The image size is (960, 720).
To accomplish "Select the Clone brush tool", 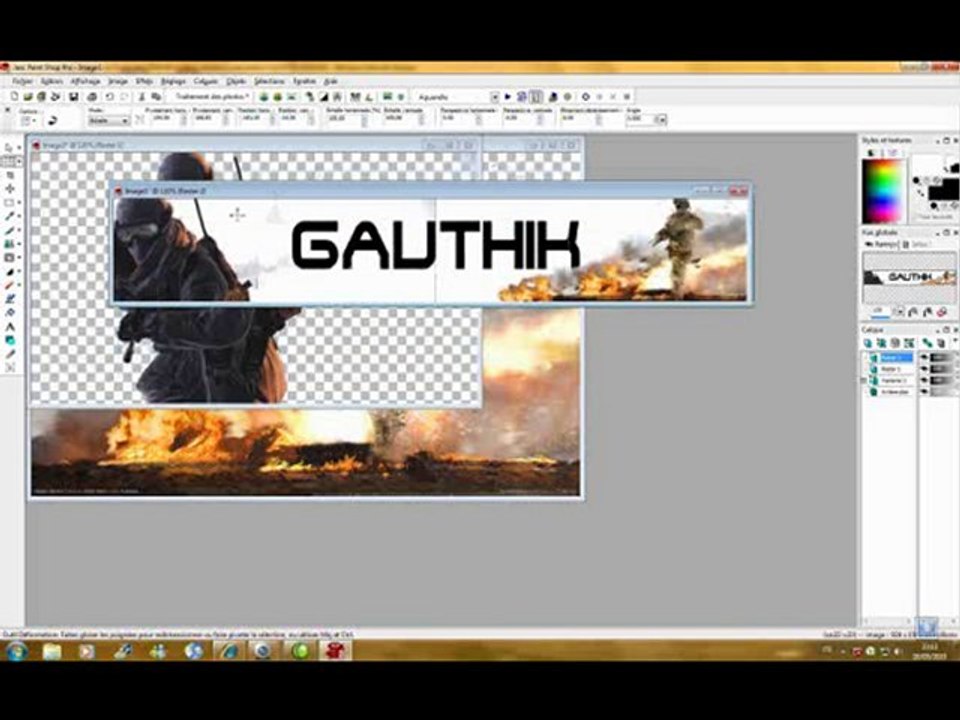I will [9, 244].
